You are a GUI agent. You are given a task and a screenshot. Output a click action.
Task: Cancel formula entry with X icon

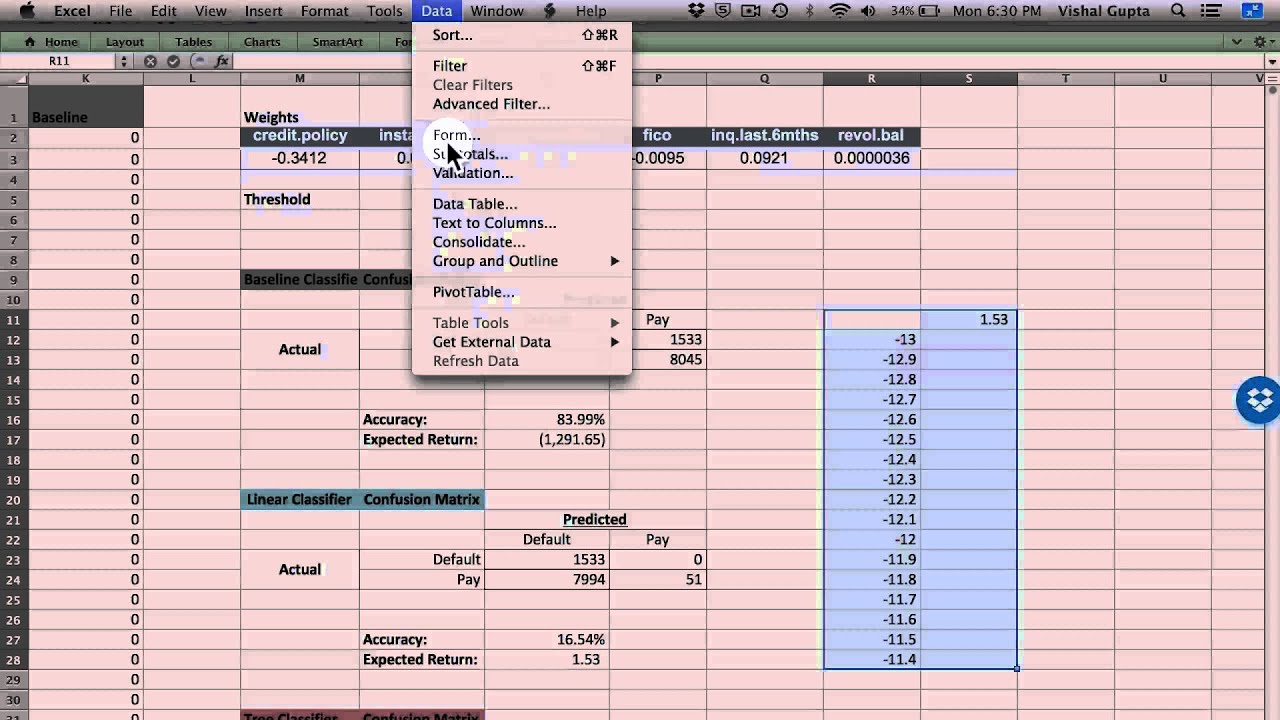150,61
